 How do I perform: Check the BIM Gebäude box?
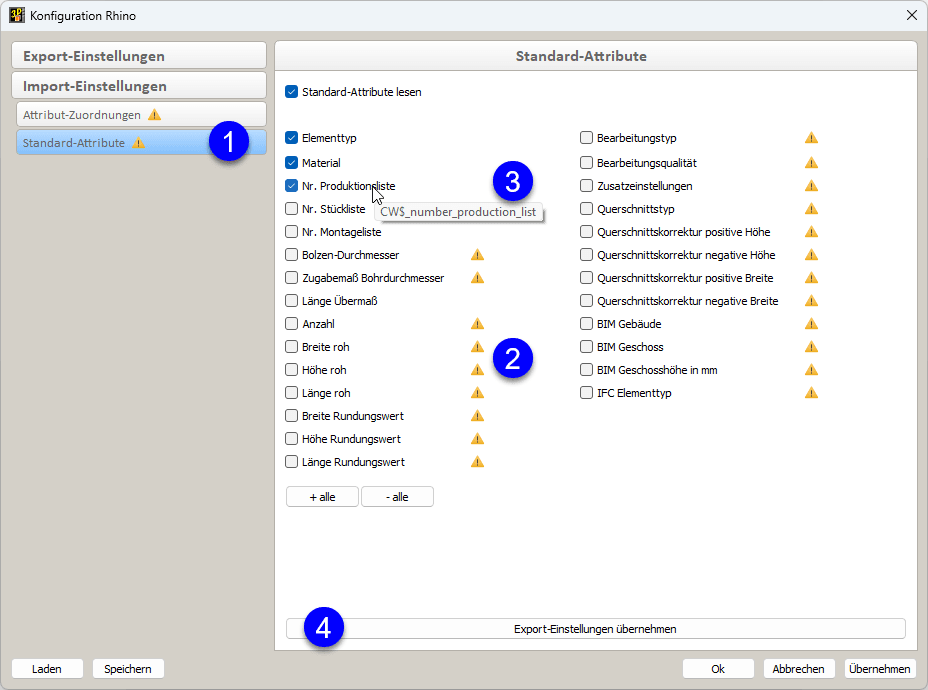click(587, 324)
